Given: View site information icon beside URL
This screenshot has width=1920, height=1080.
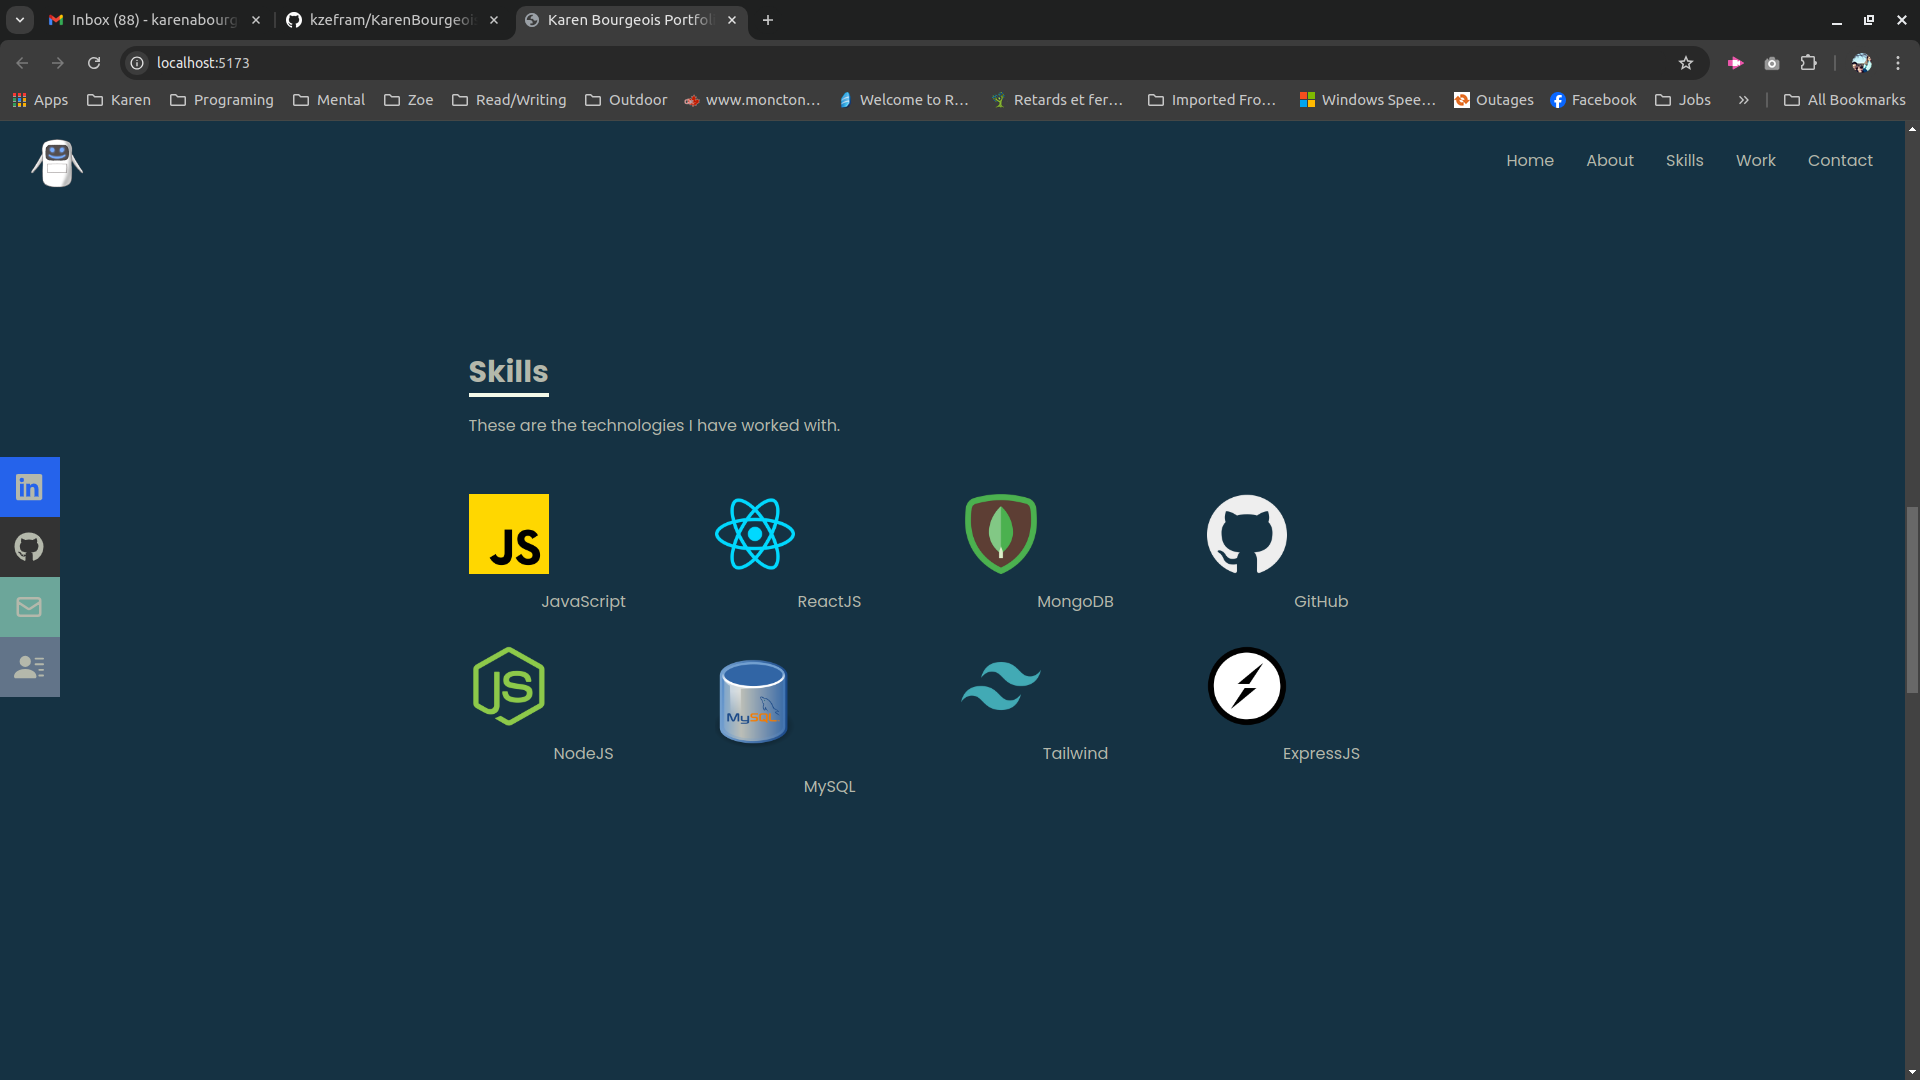Looking at the screenshot, I should point(138,63).
